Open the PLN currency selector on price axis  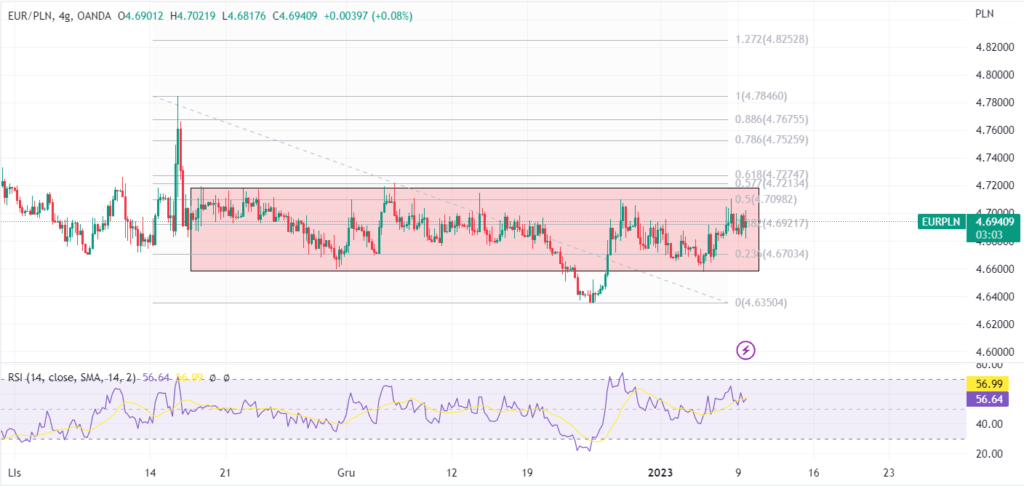984,13
